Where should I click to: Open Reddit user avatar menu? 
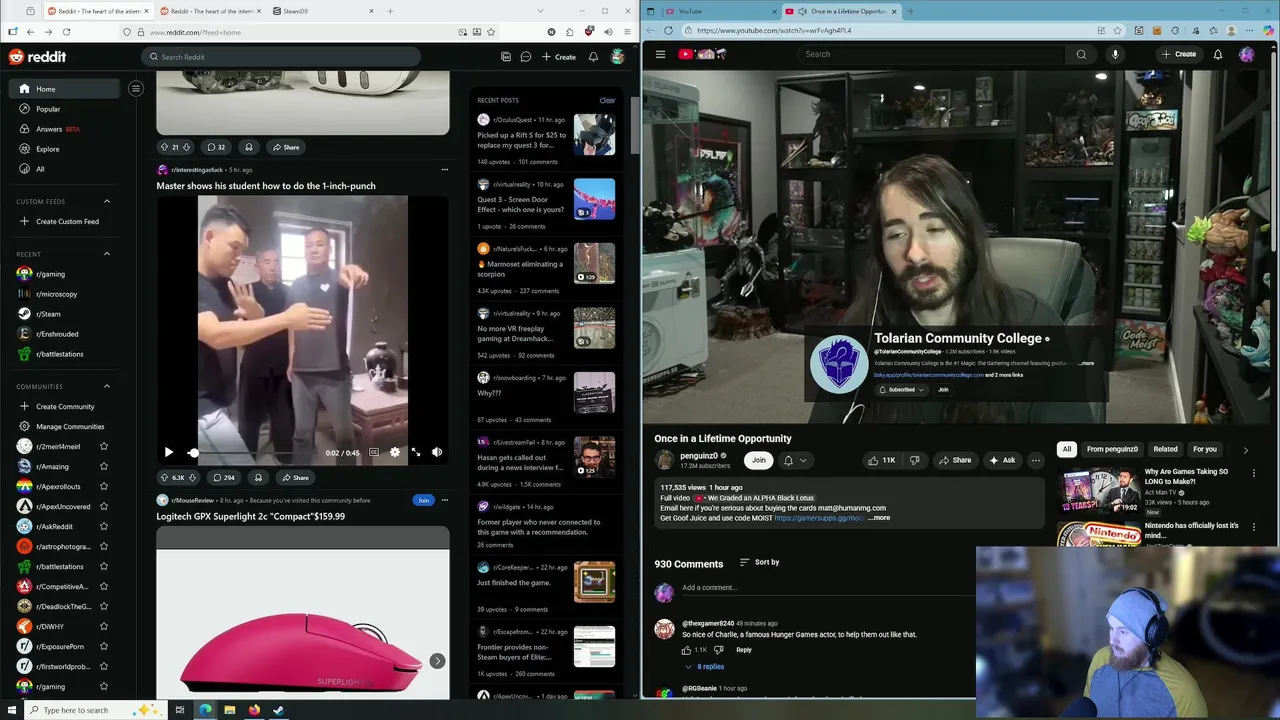click(x=618, y=57)
